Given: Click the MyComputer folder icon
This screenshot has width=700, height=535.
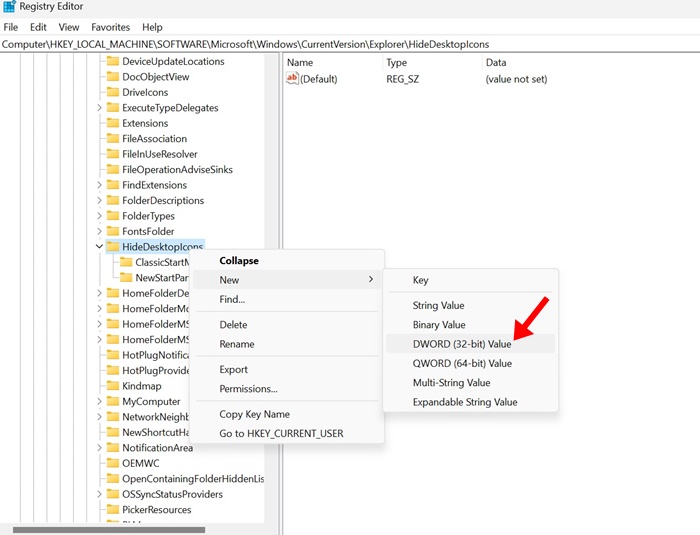Looking at the screenshot, I should pos(113,401).
